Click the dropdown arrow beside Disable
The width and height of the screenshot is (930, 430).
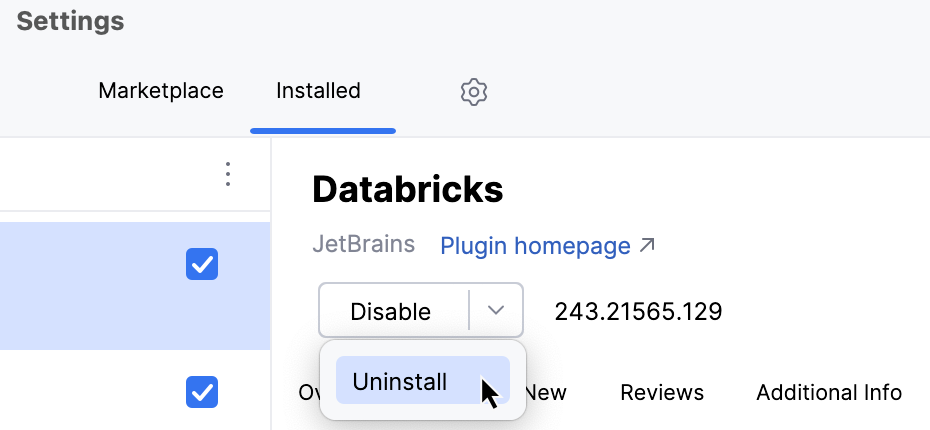[496, 310]
